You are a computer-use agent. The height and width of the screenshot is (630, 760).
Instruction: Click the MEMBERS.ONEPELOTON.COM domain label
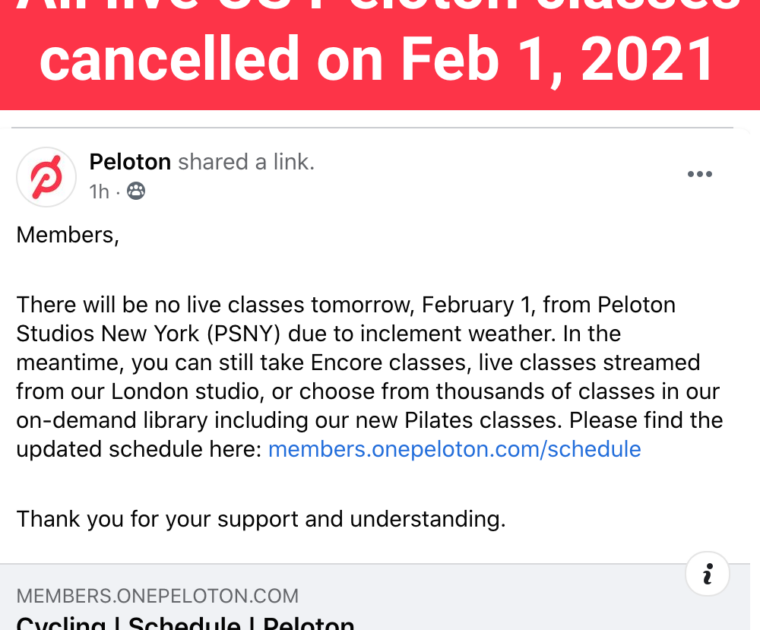[x=157, y=596]
